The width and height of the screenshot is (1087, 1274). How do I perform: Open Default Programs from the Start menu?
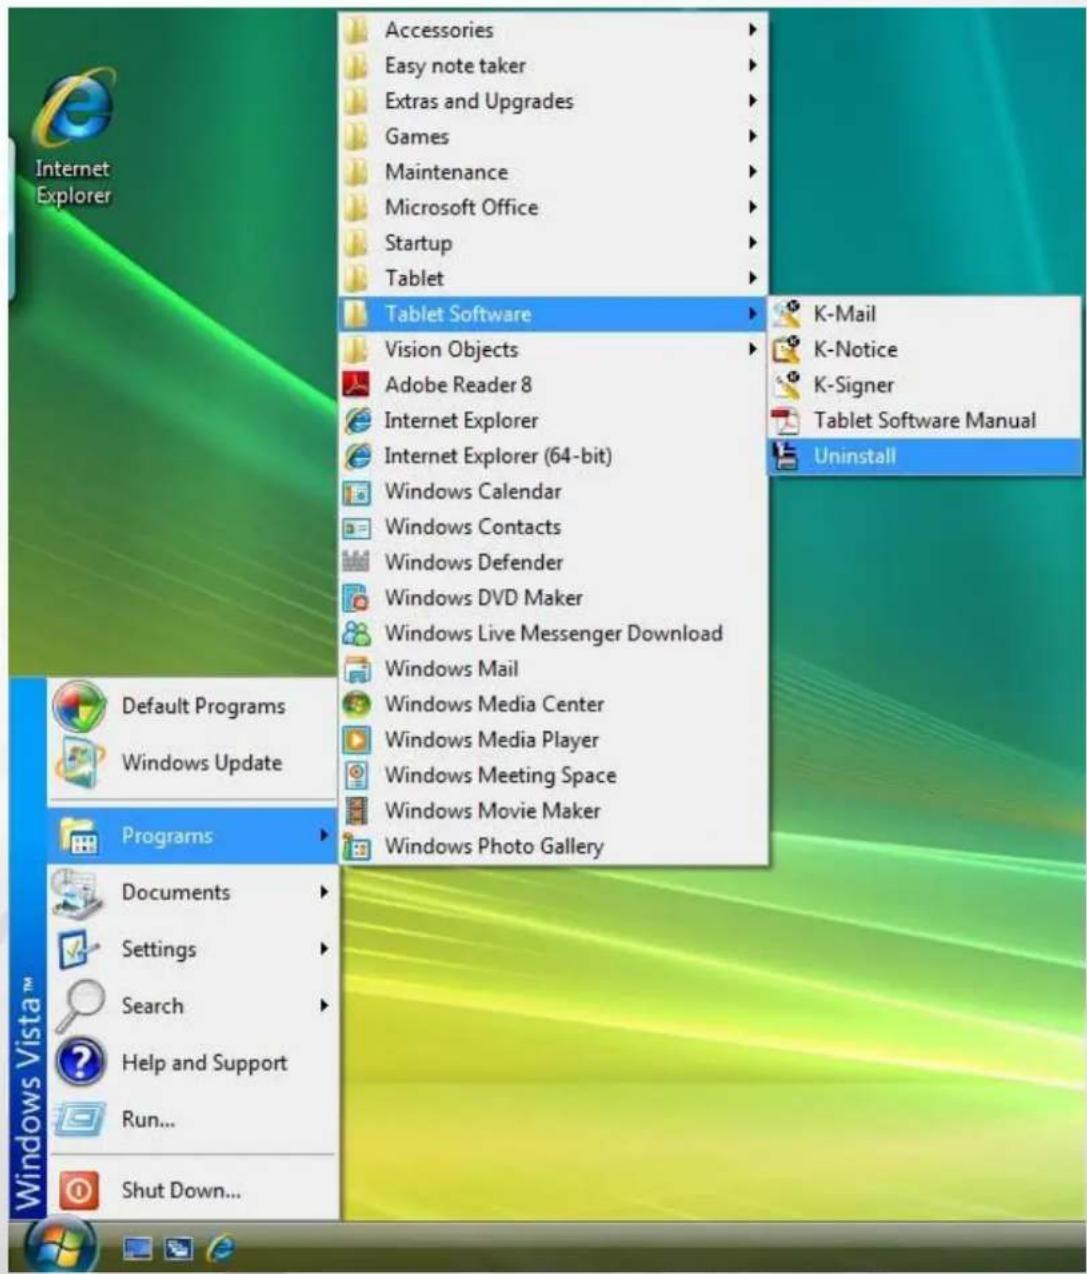click(x=192, y=706)
